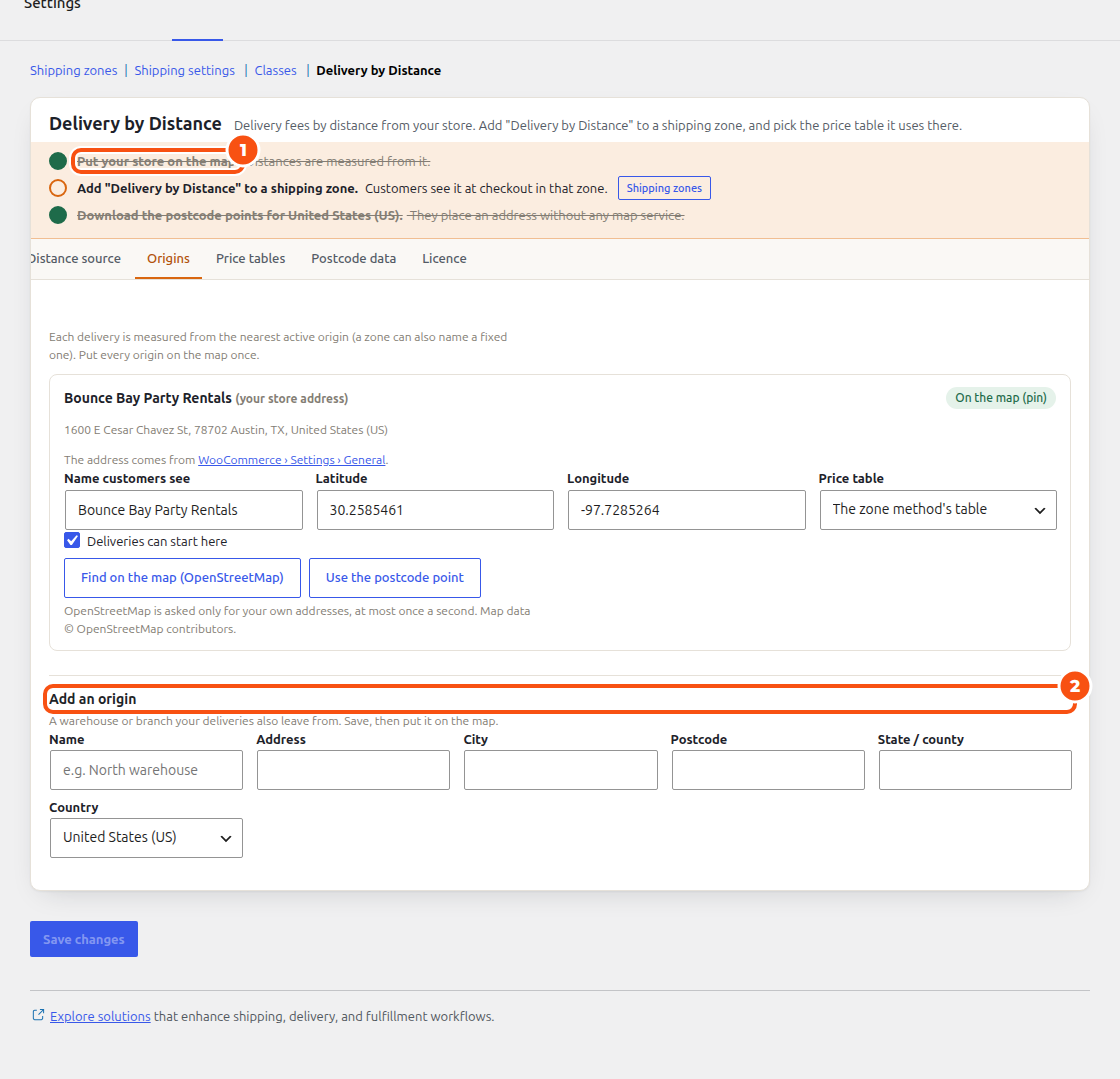Click the text Add "Delivery by Distance" to a shipping zone
The image size is (1120, 1079).
tap(217, 189)
